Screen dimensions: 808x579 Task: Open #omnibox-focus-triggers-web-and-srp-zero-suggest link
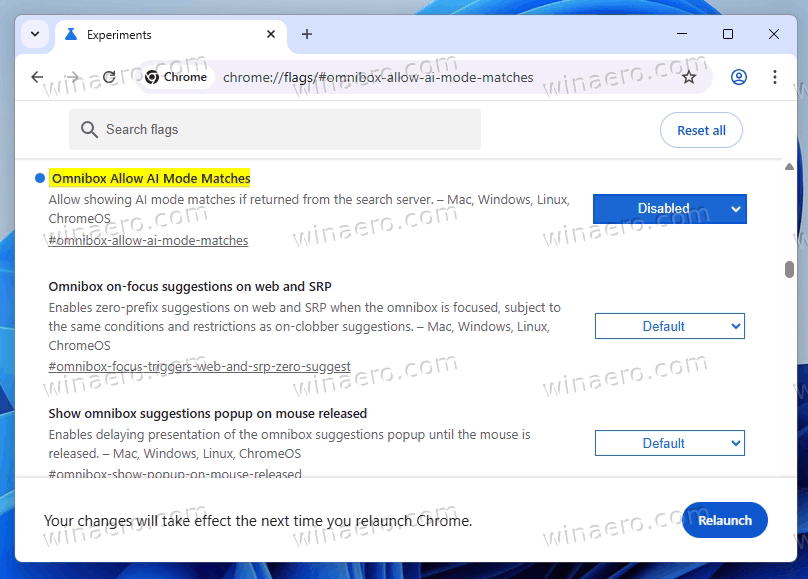[x=199, y=366]
